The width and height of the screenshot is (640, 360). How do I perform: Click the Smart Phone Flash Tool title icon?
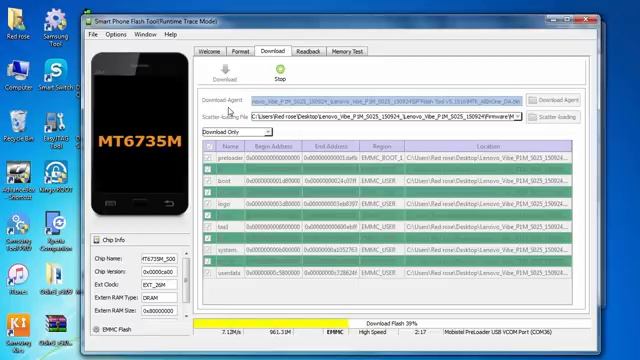click(89, 21)
